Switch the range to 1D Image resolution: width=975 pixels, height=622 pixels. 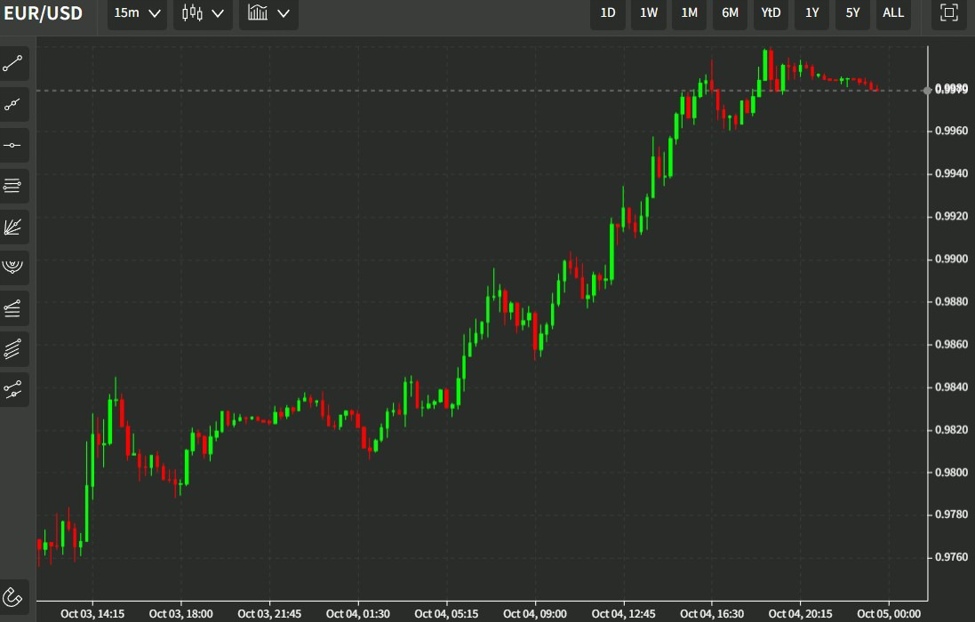(x=607, y=13)
